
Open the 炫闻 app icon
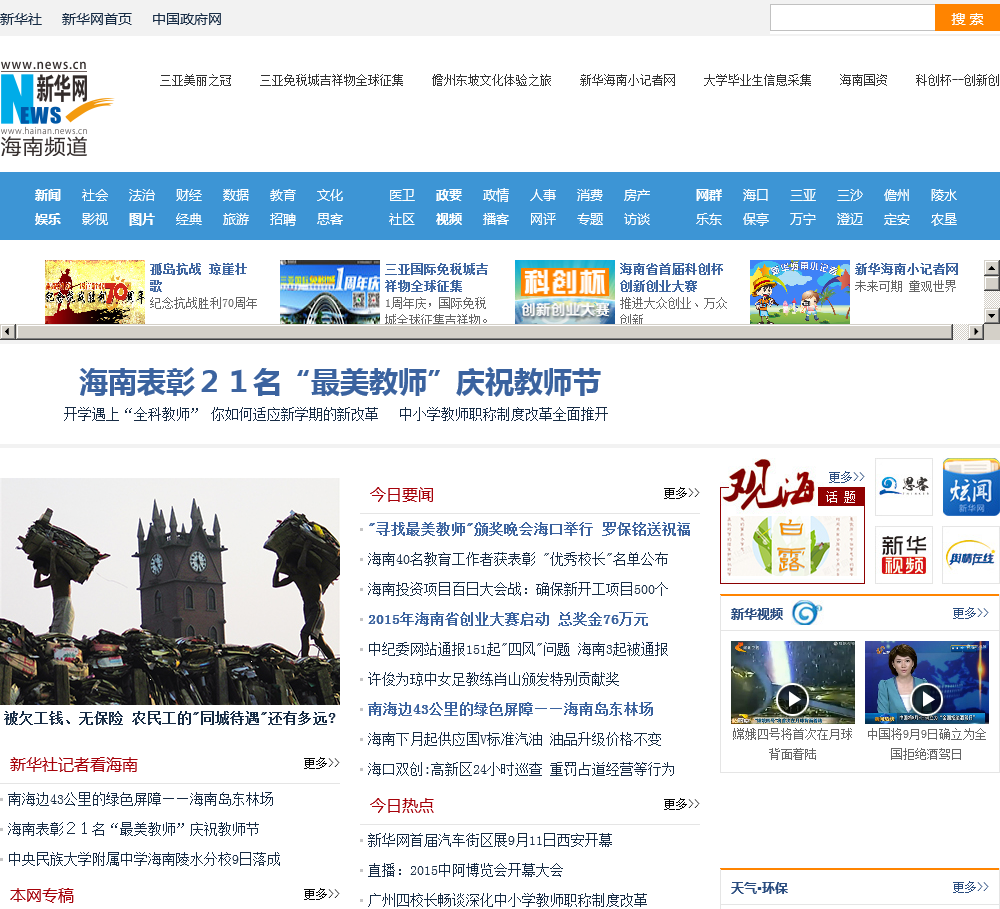[x=971, y=487]
